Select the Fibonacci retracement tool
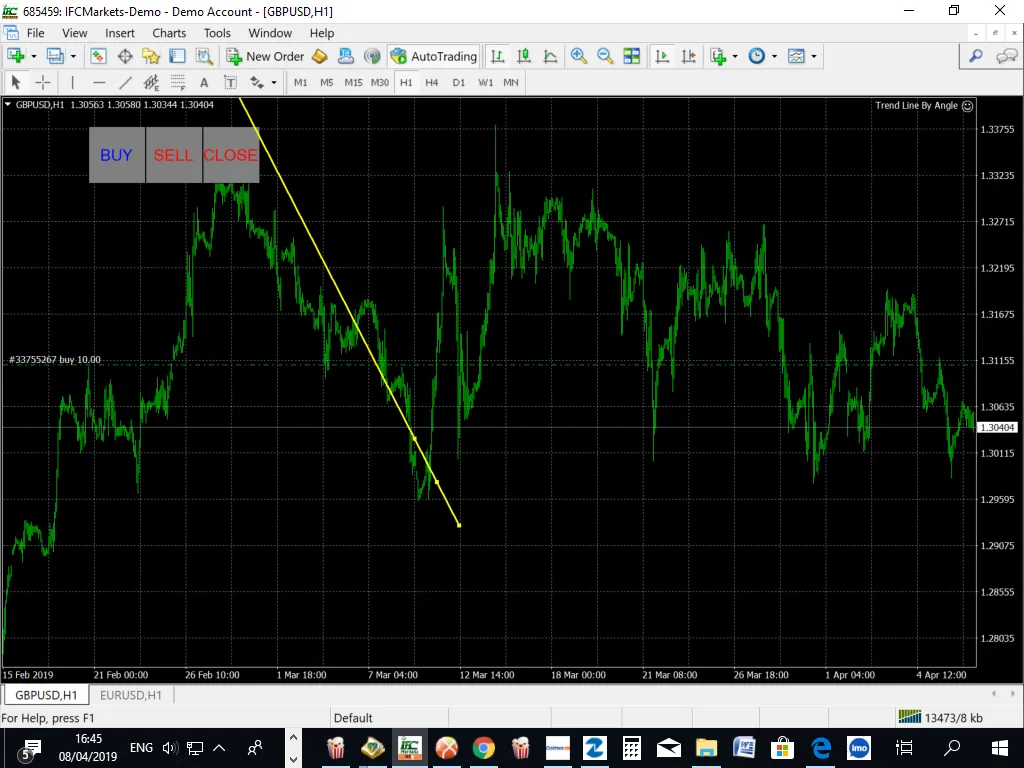 (178, 82)
